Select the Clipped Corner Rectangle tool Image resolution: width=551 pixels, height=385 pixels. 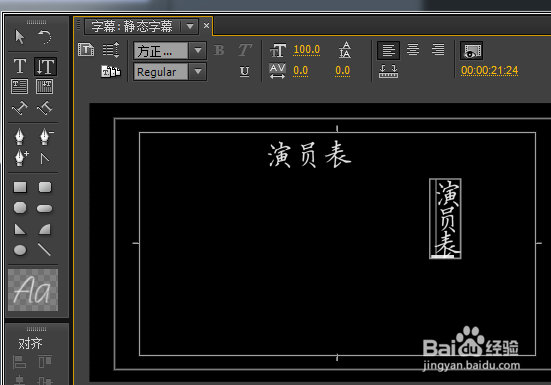pyautogui.click(x=20, y=208)
